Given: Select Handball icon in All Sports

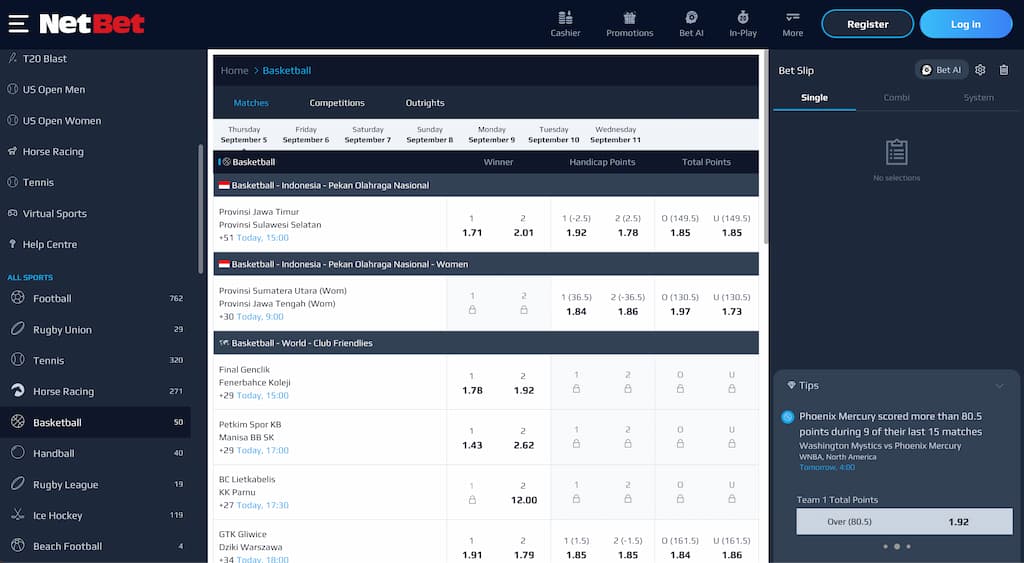Looking at the screenshot, I should click(x=18, y=453).
